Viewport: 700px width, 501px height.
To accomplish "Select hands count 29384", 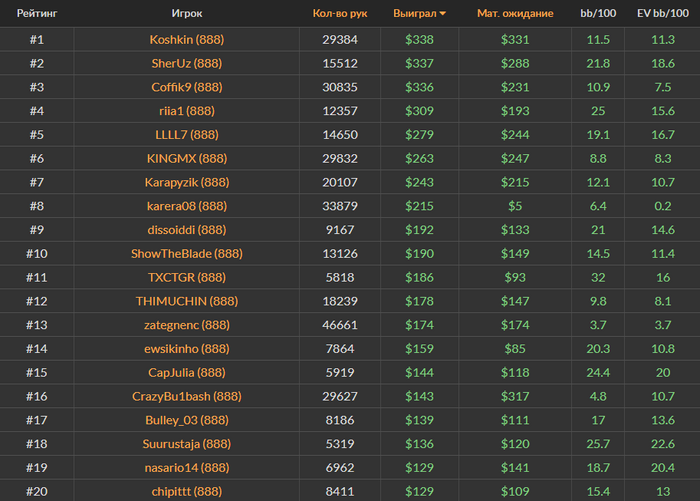I will click(x=340, y=40).
